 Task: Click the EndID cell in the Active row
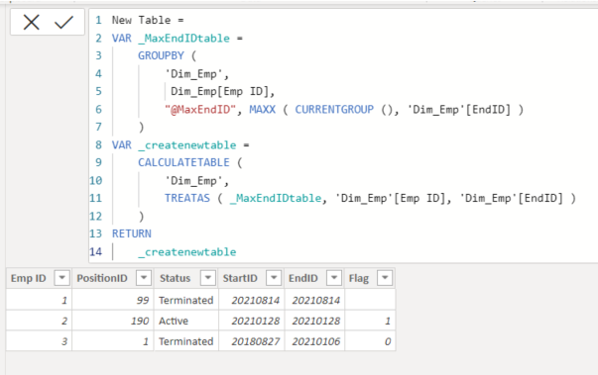(x=315, y=320)
